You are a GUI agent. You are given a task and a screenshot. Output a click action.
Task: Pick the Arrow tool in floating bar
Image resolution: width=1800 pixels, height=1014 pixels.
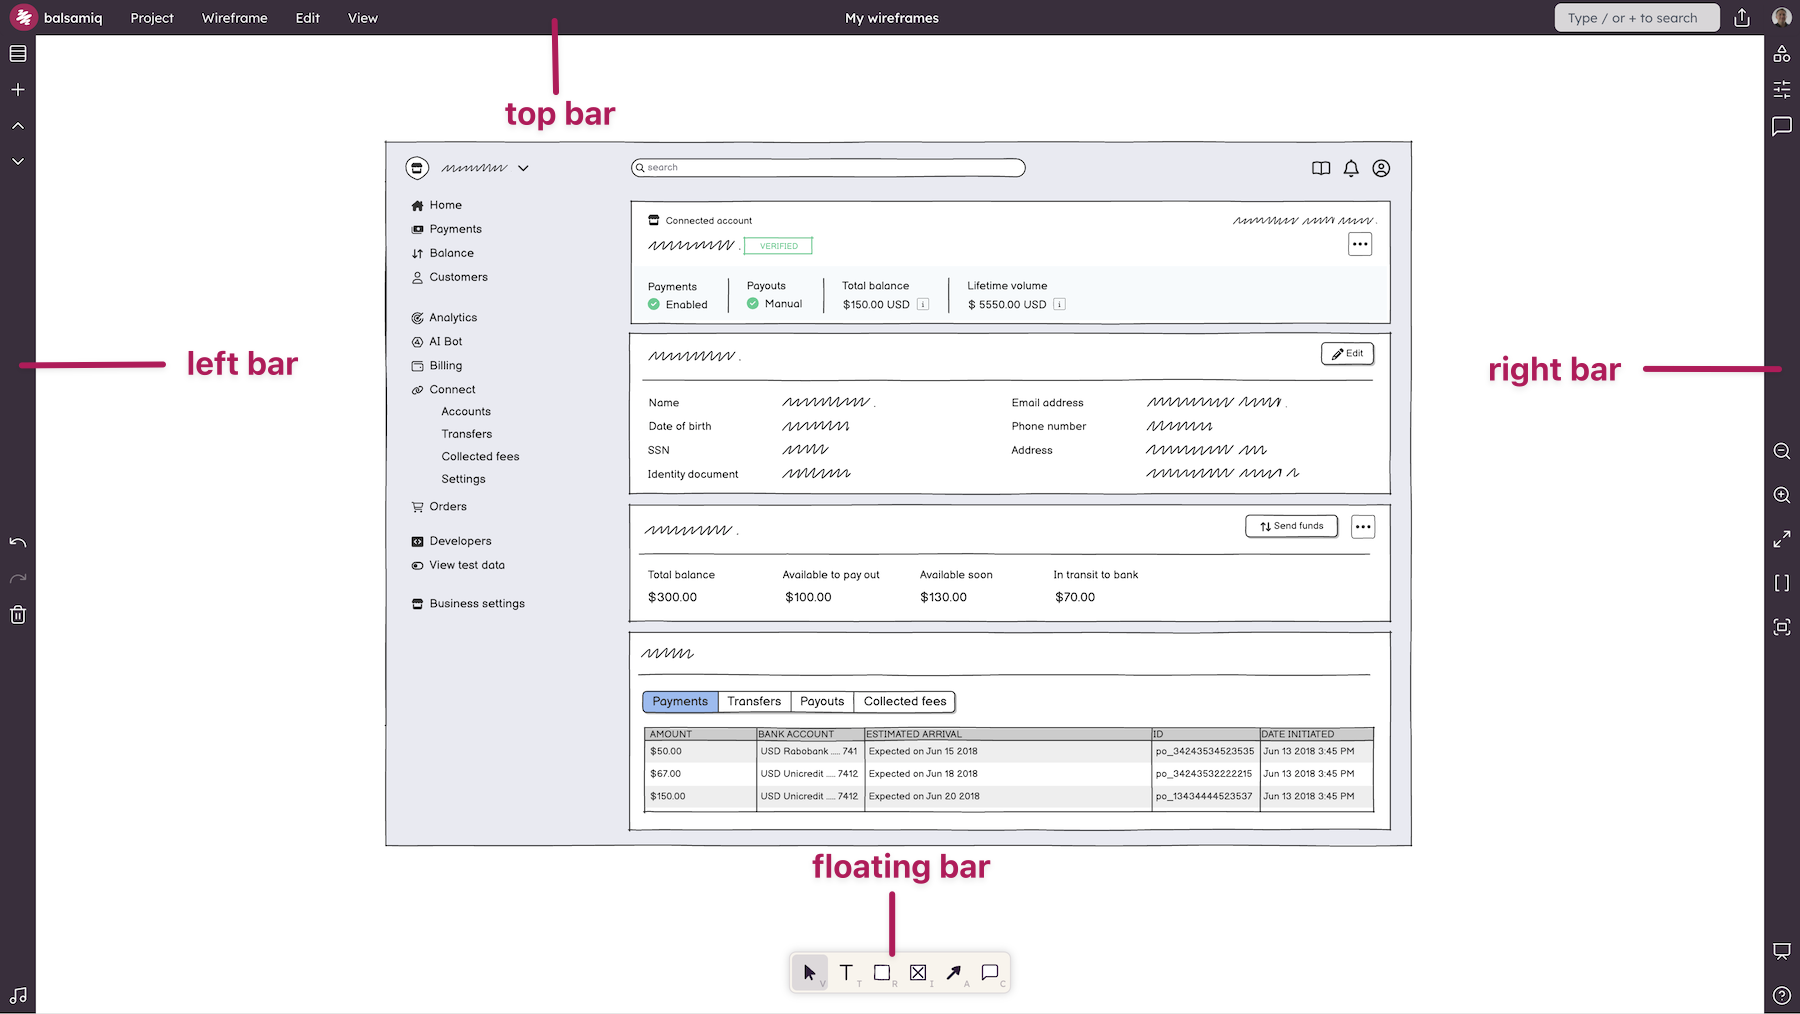click(x=954, y=972)
